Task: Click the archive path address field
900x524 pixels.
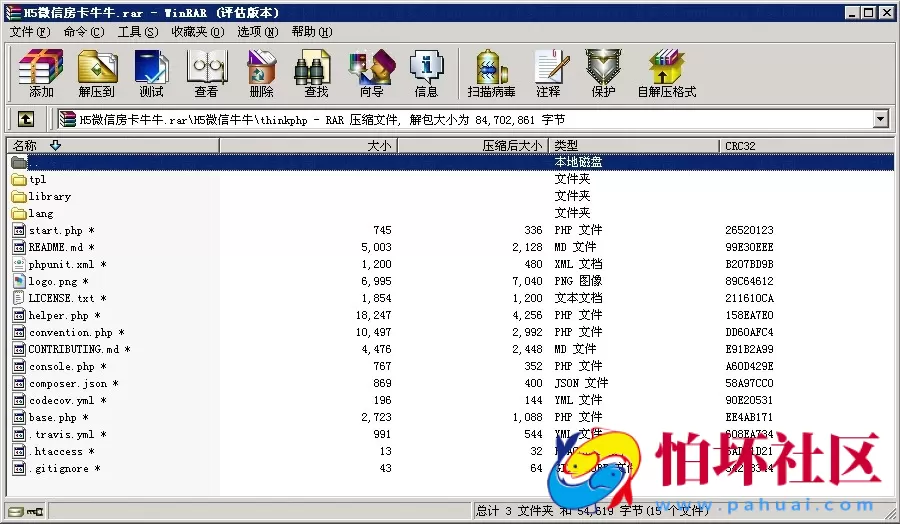Action: point(465,119)
